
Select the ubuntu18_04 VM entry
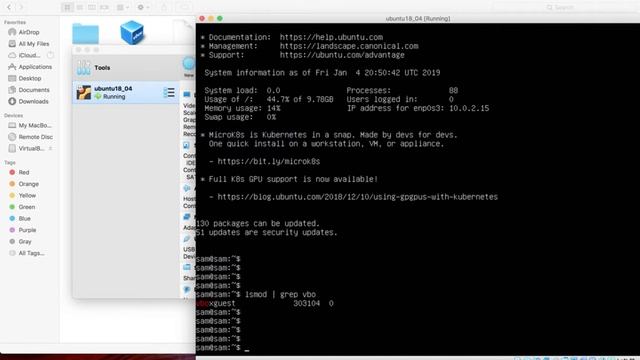(x=126, y=93)
